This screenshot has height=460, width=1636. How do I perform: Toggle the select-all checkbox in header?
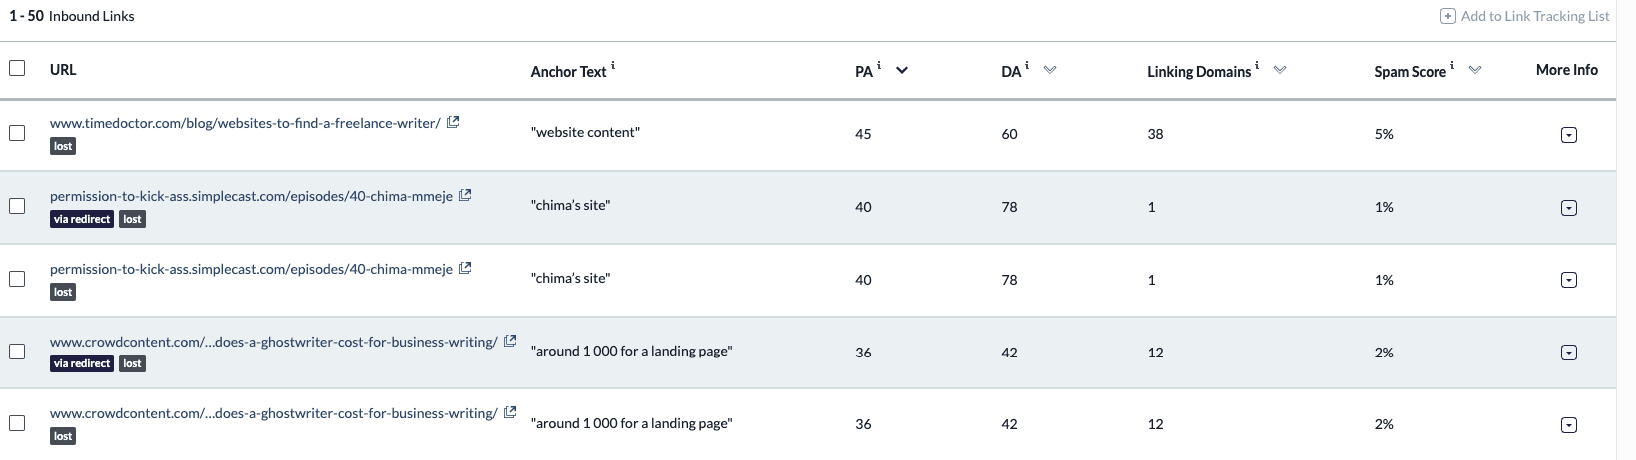tap(17, 68)
